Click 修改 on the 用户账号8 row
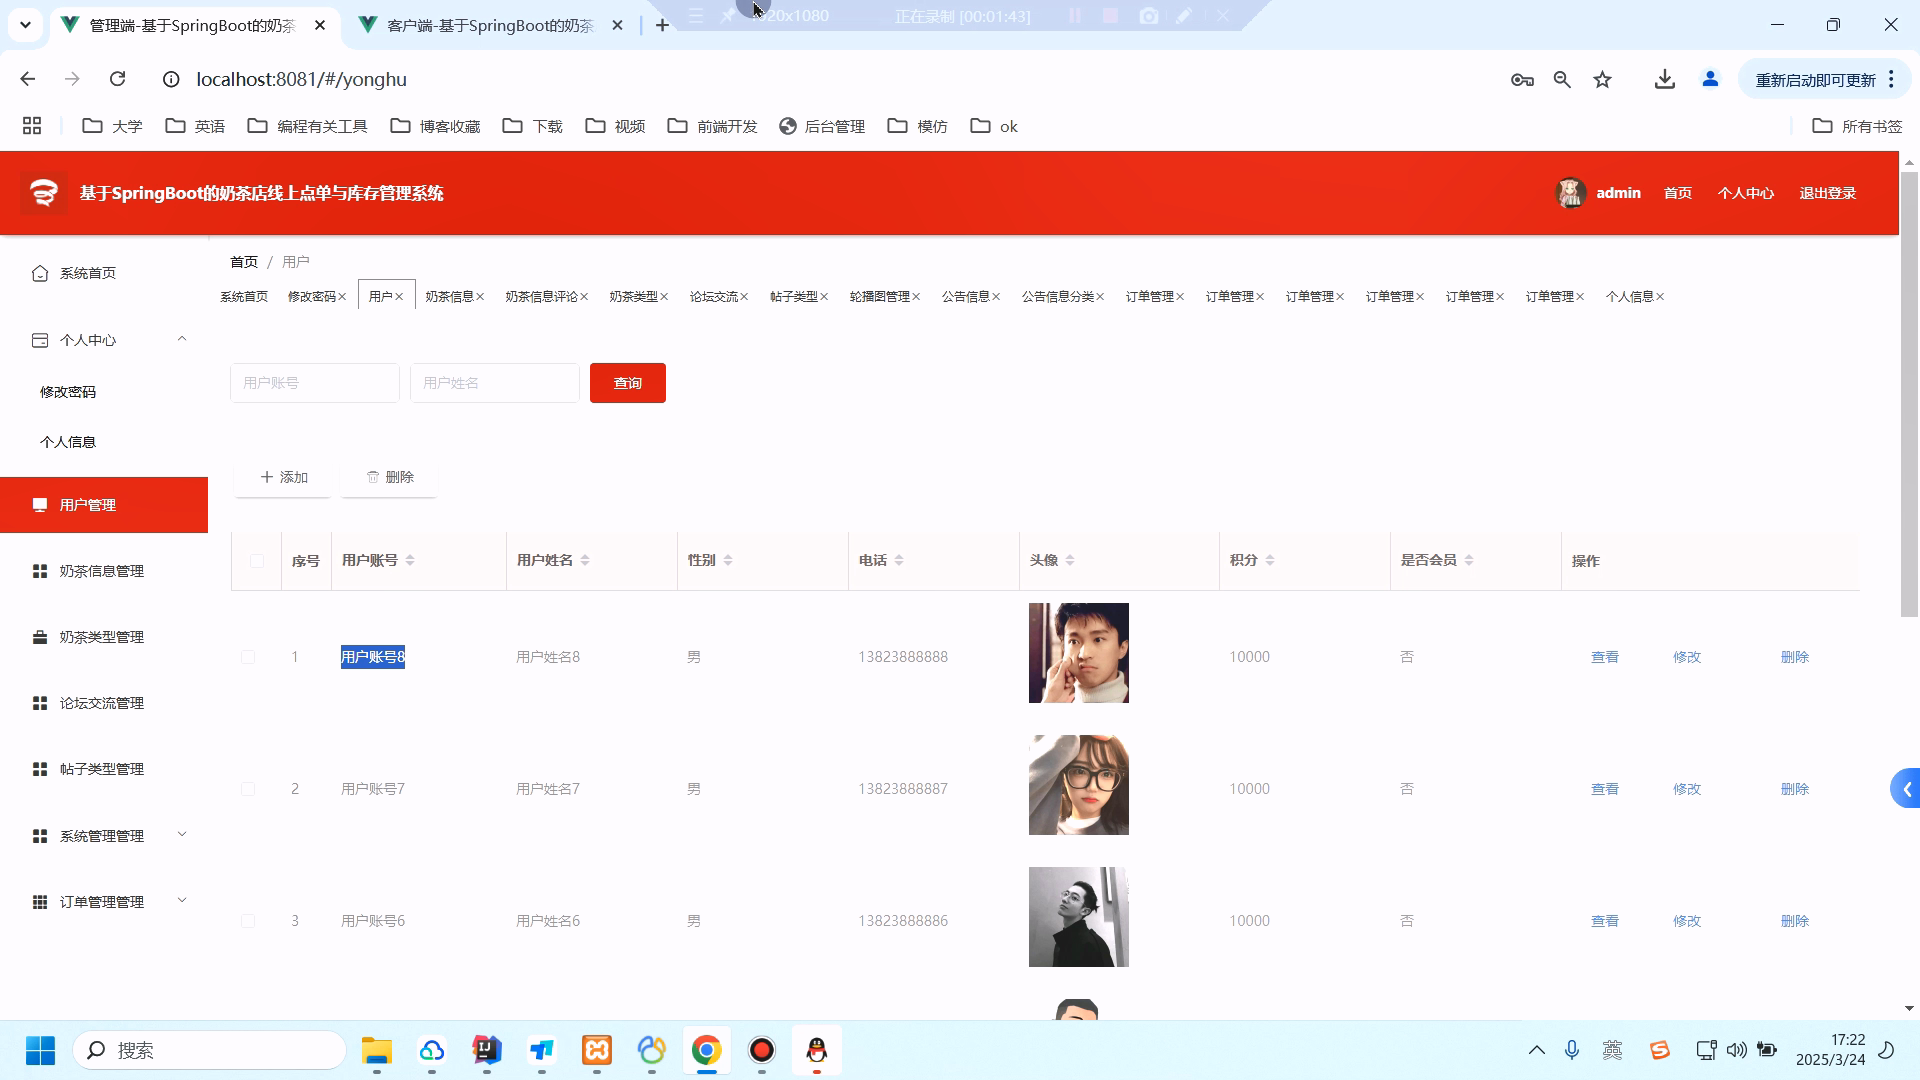 point(1687,657)
